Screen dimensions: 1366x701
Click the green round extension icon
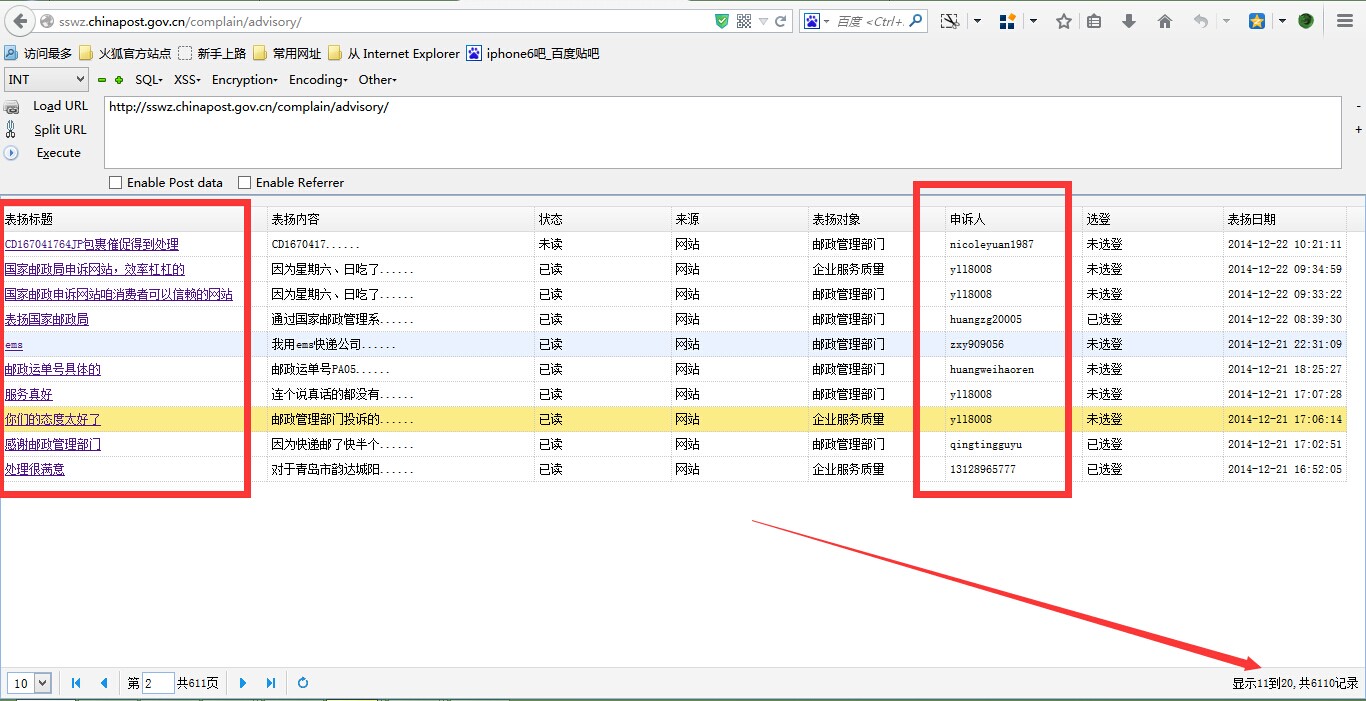(x=1305, y=21)
